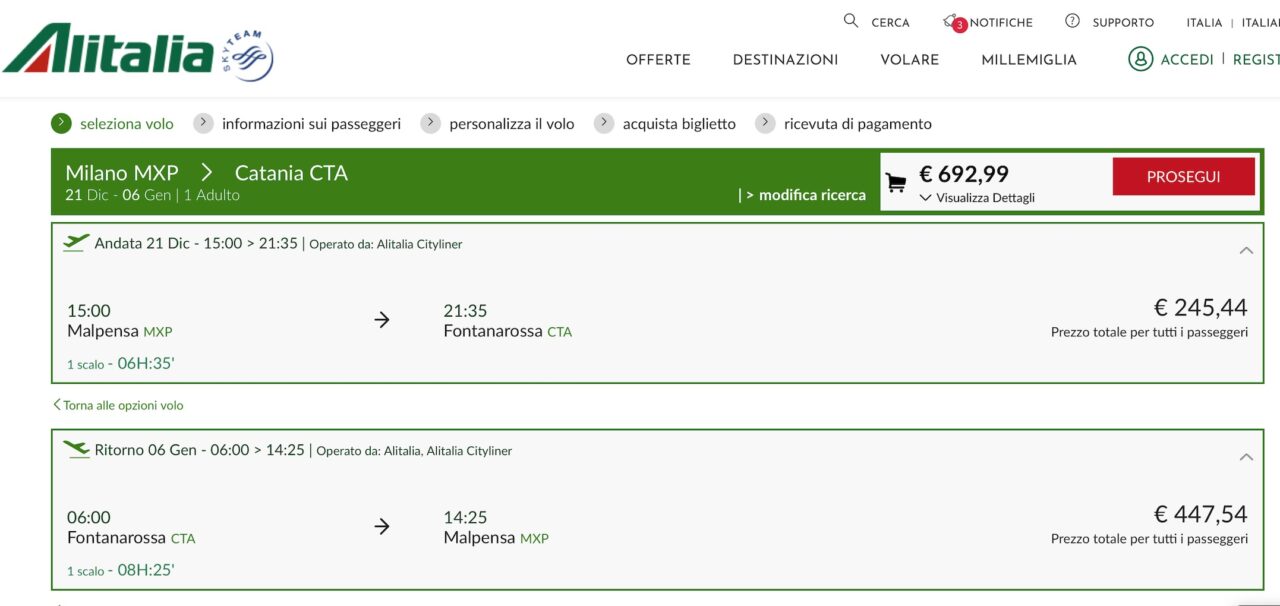Click the departing plane icon for Andata

(76, 242)
